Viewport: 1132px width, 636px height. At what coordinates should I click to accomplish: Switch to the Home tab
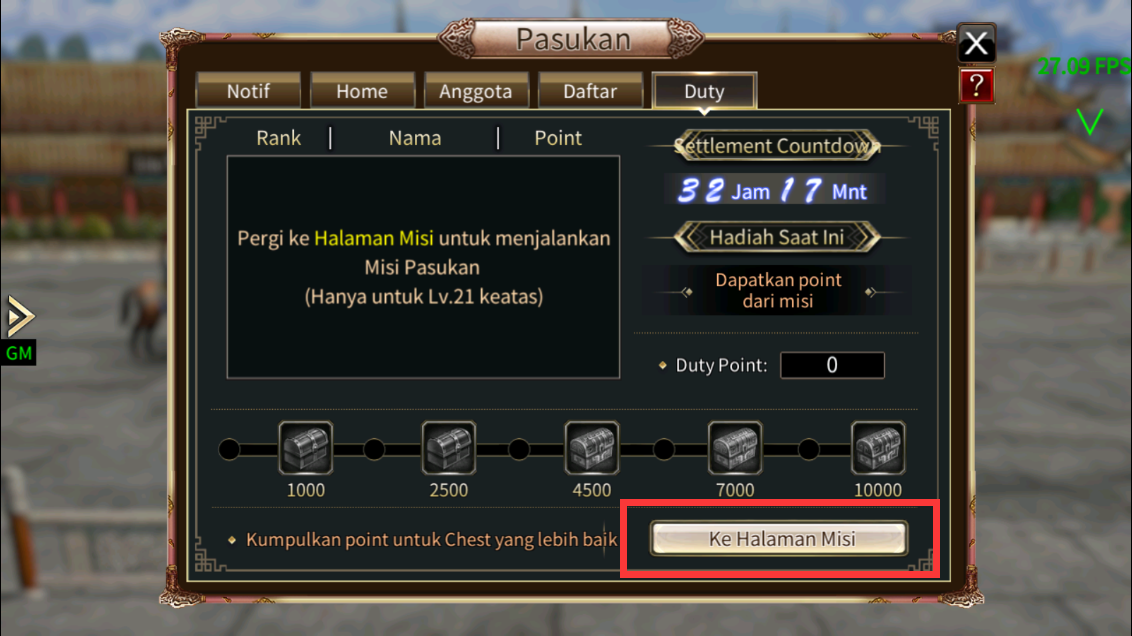tap(362, 91)
